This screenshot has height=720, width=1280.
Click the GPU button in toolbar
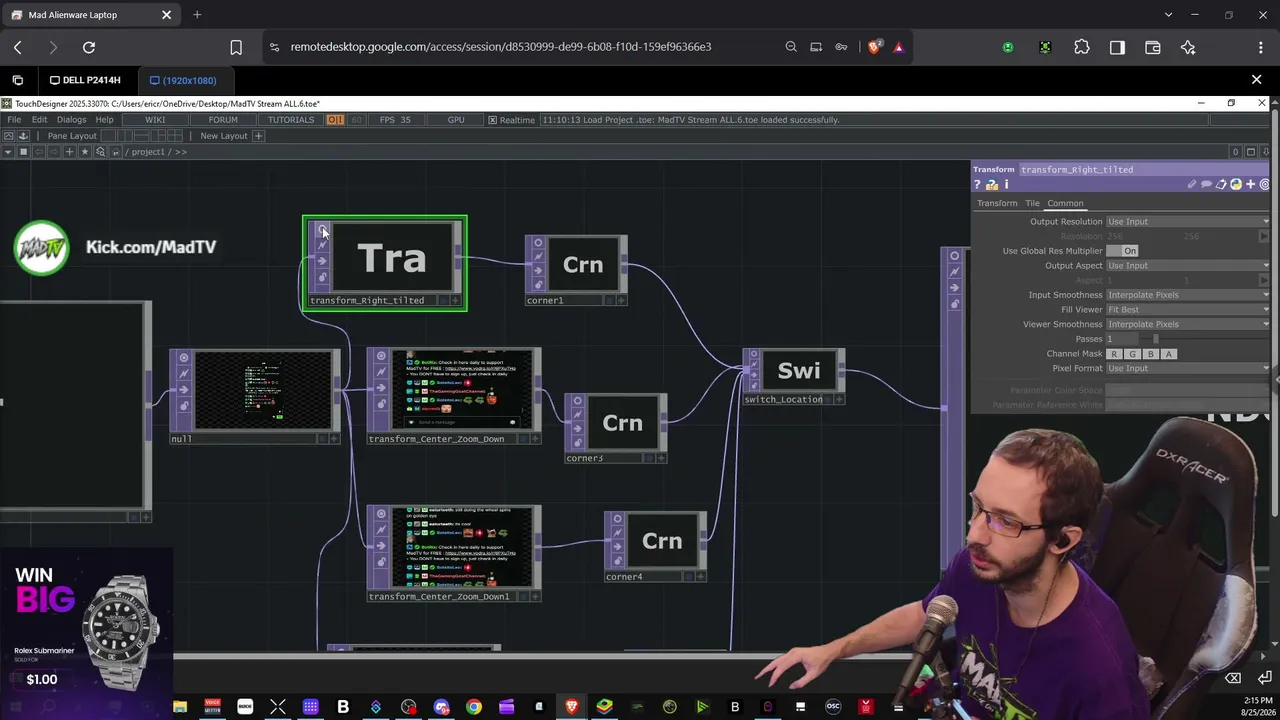click(456, 120)
